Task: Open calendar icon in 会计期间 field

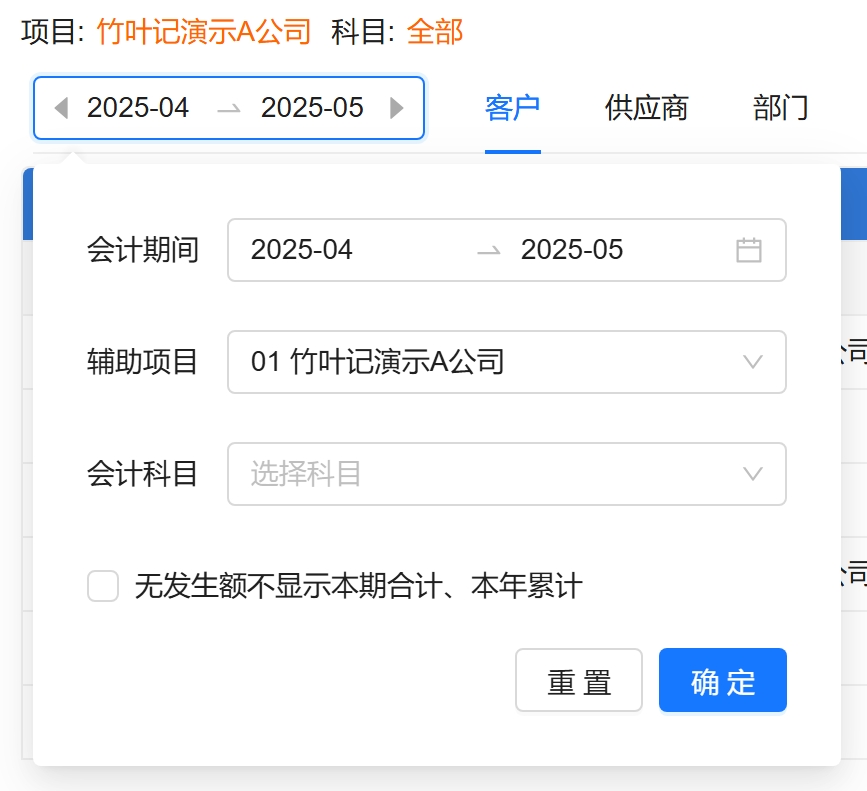Action: tap(748, 250)
